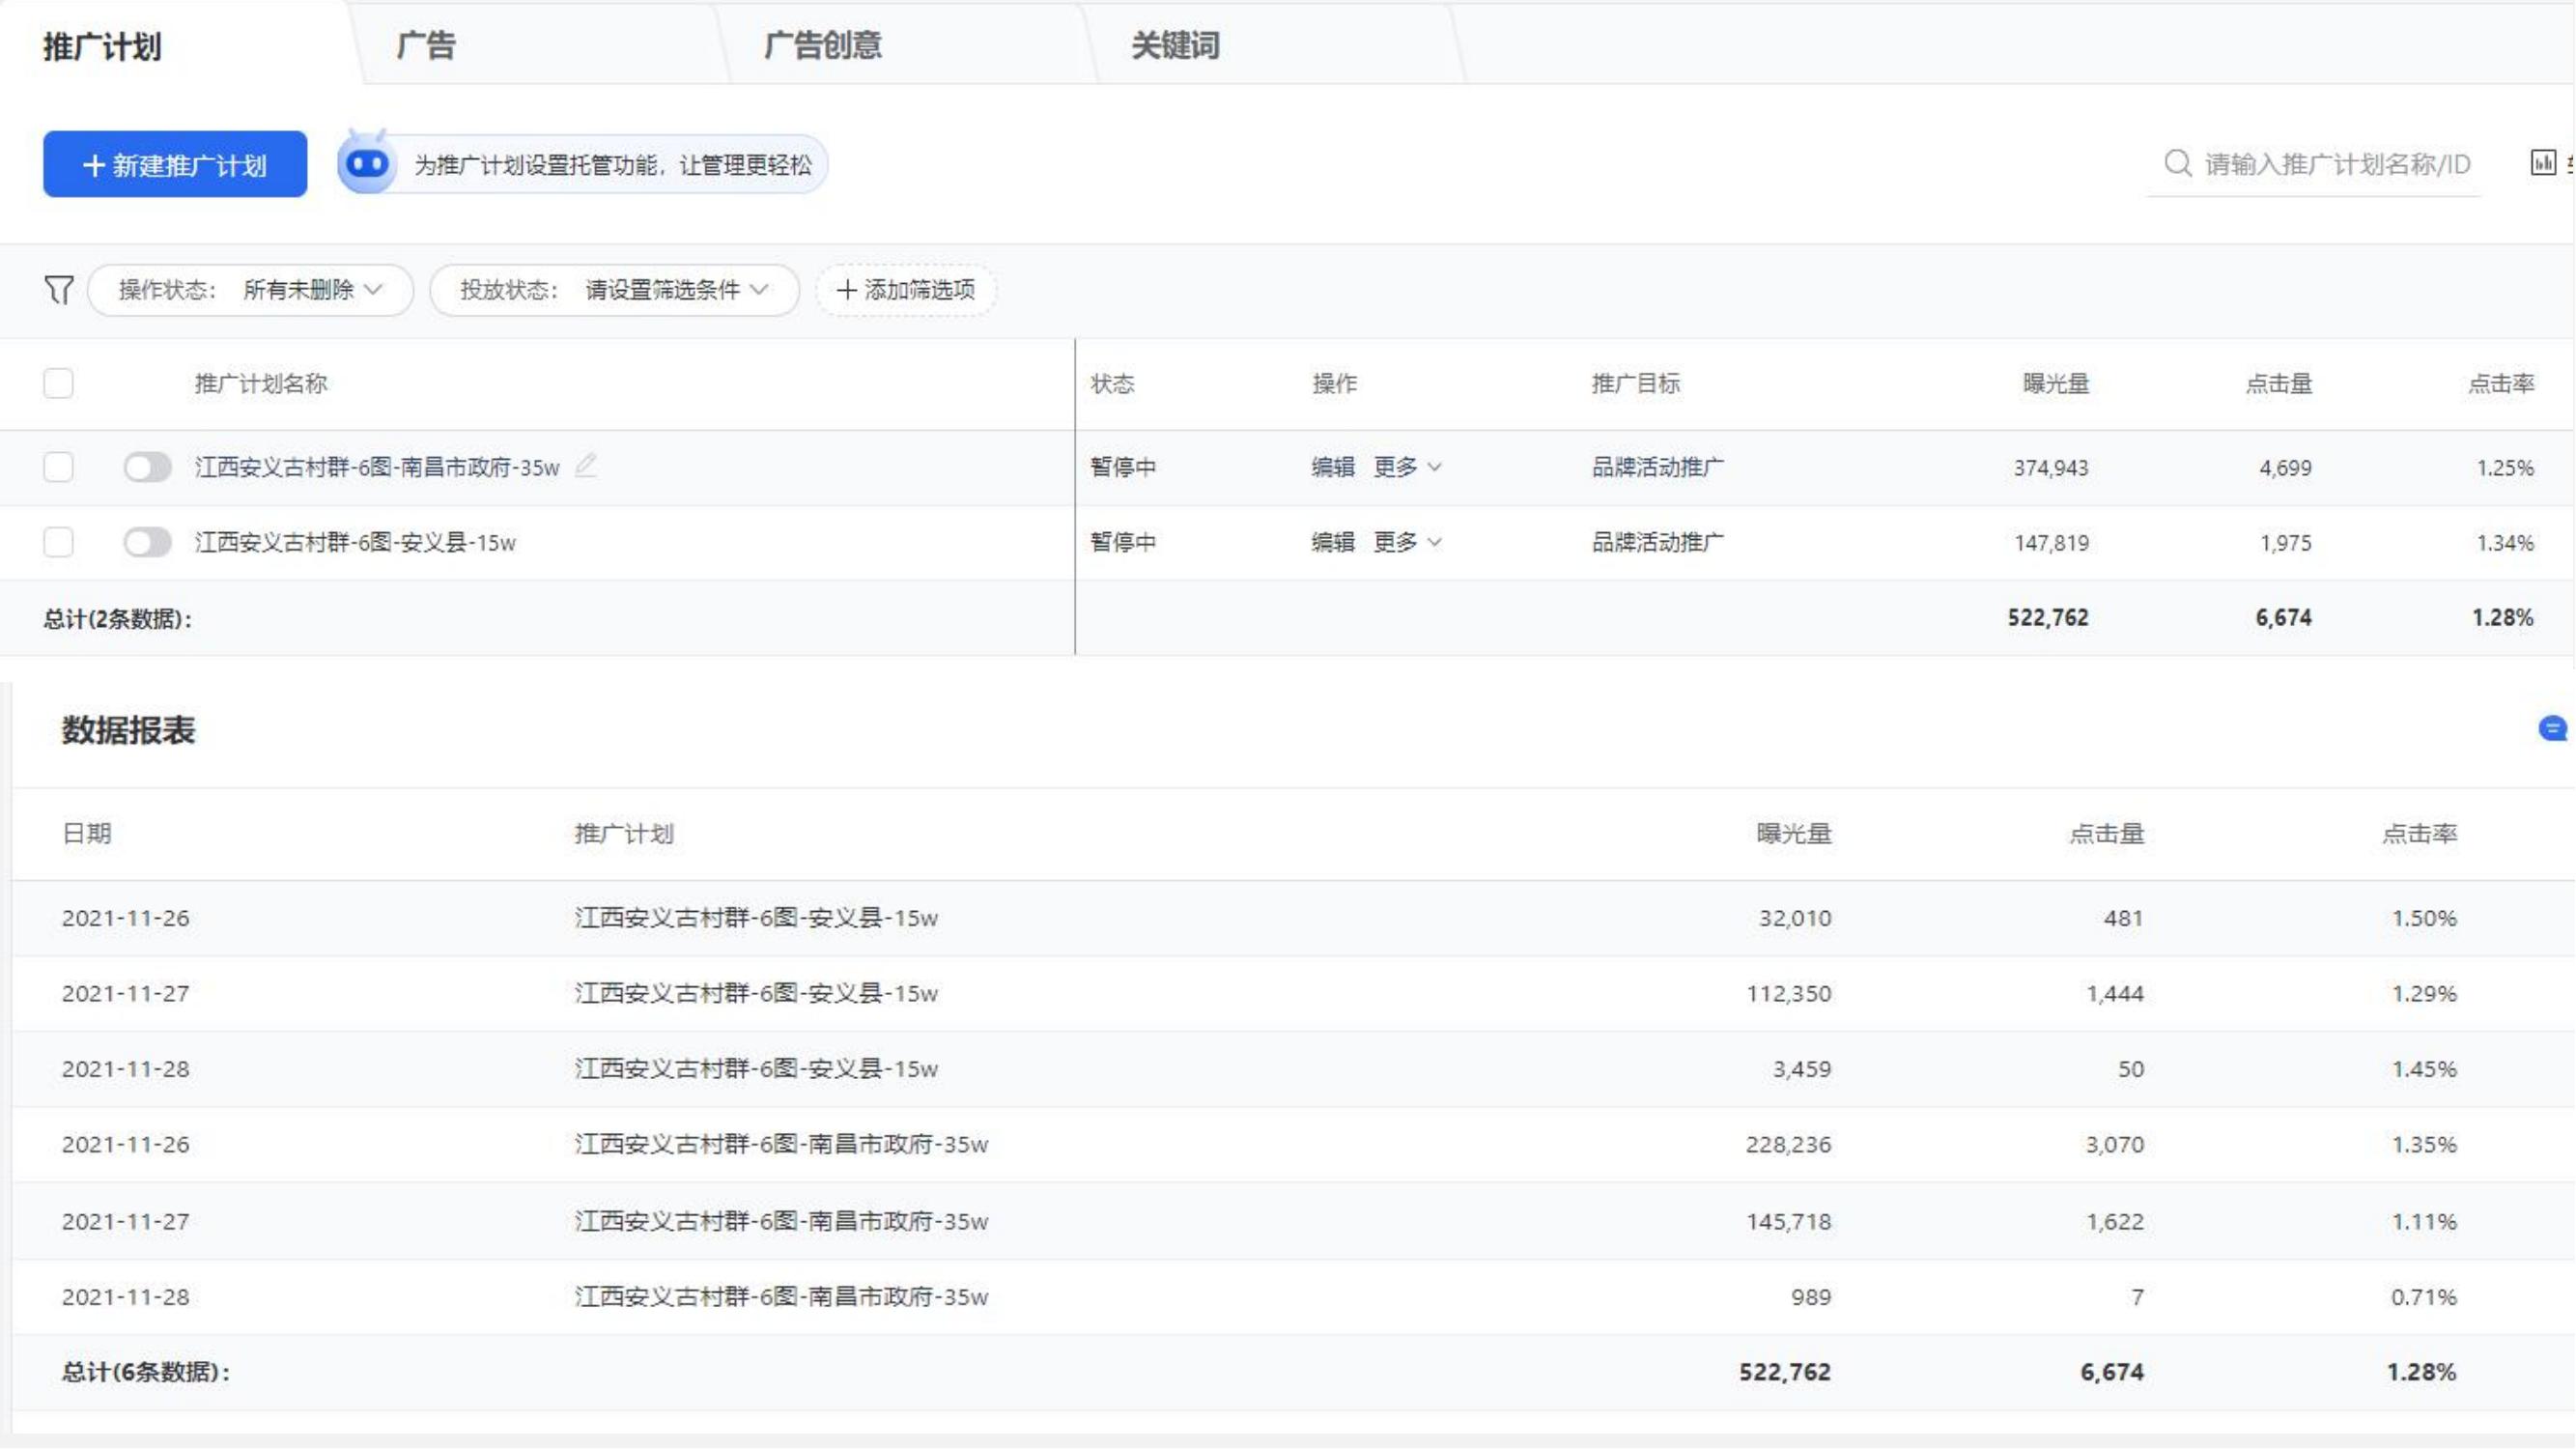Select the click count 4,699
Viewport: 2576px width, 1449px height.
tap(2285, 467)
